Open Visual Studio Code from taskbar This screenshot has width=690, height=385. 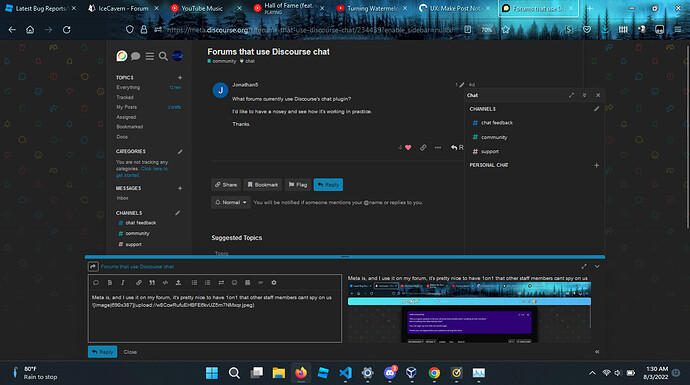click(345, 373)
